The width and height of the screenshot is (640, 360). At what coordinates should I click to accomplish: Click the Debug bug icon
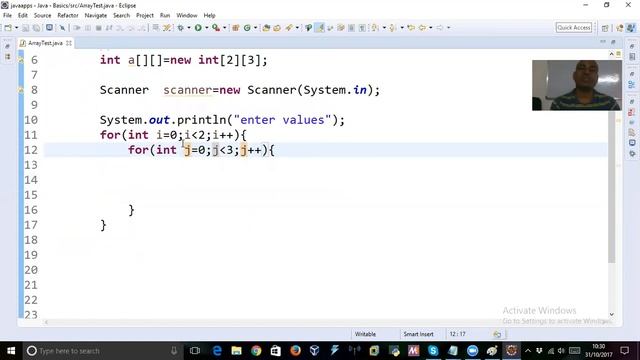click(x=180, y=28)
